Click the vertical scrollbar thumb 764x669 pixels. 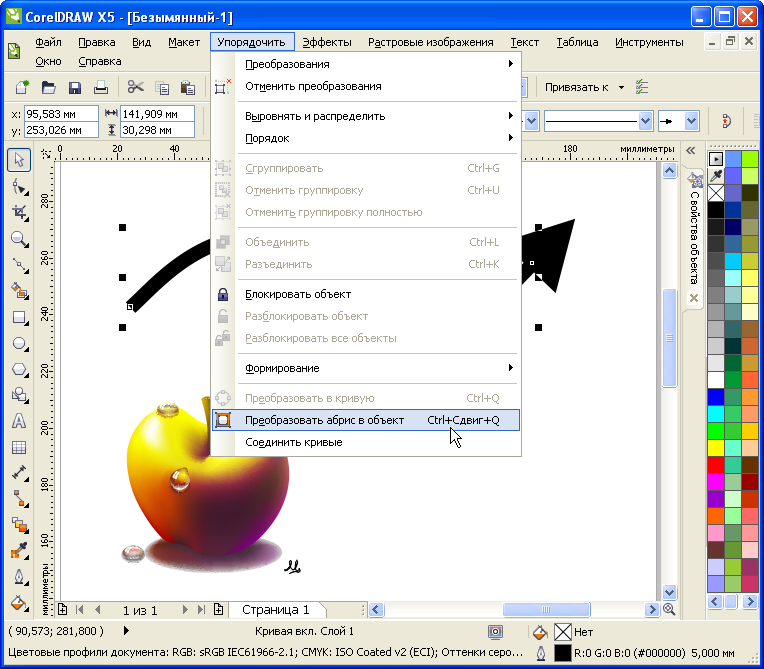pos(669,338)
